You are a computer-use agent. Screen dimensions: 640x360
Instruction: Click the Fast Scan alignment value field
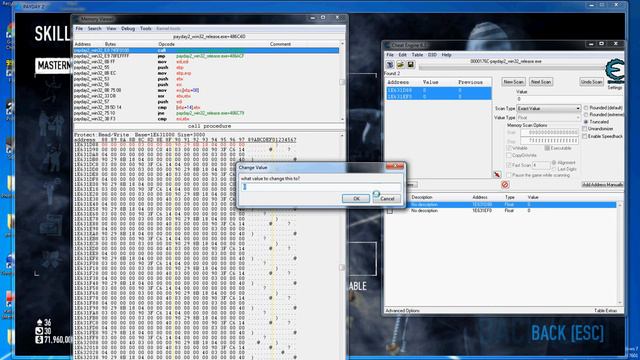[541, 165]
